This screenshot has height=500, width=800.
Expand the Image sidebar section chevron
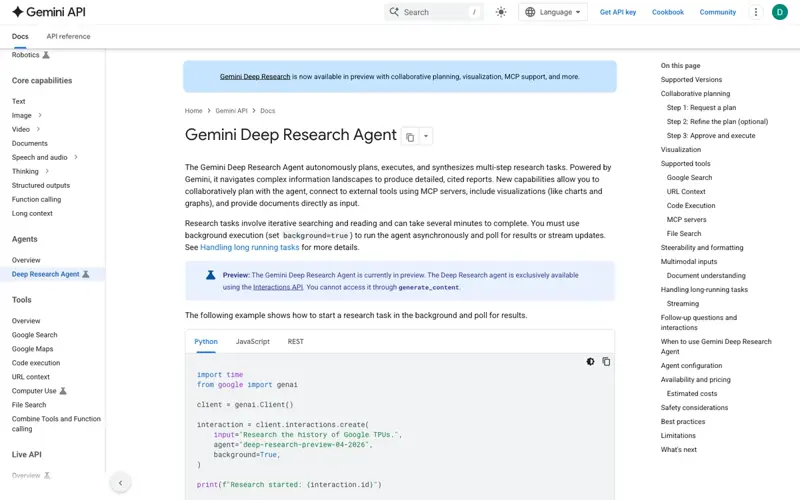coord(40,115)
